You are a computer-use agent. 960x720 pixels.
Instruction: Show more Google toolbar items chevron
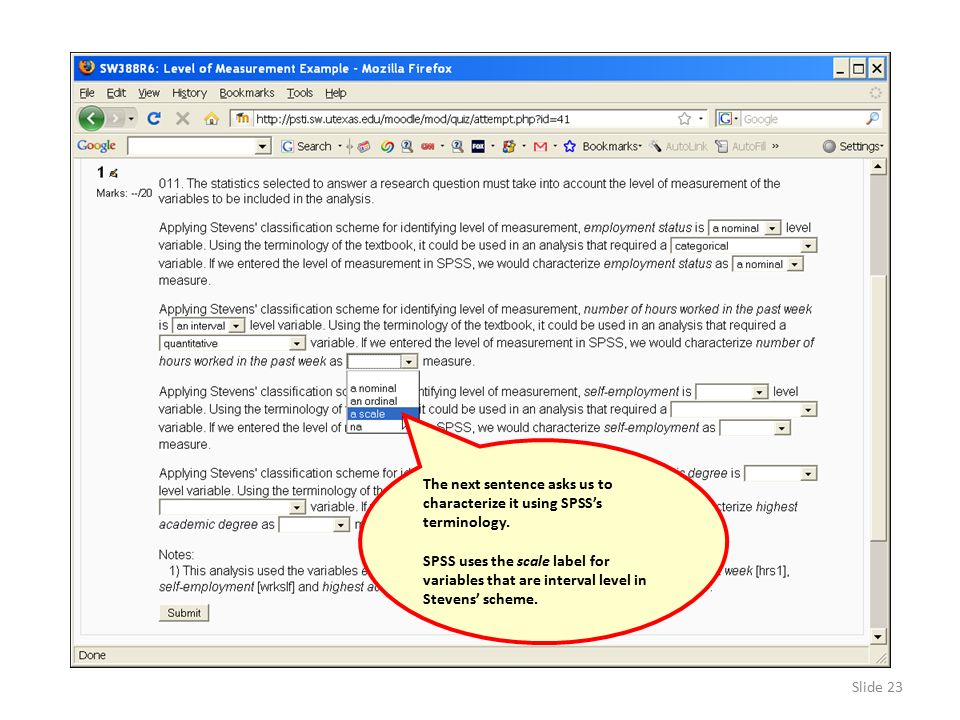click(x=776, y=146)
